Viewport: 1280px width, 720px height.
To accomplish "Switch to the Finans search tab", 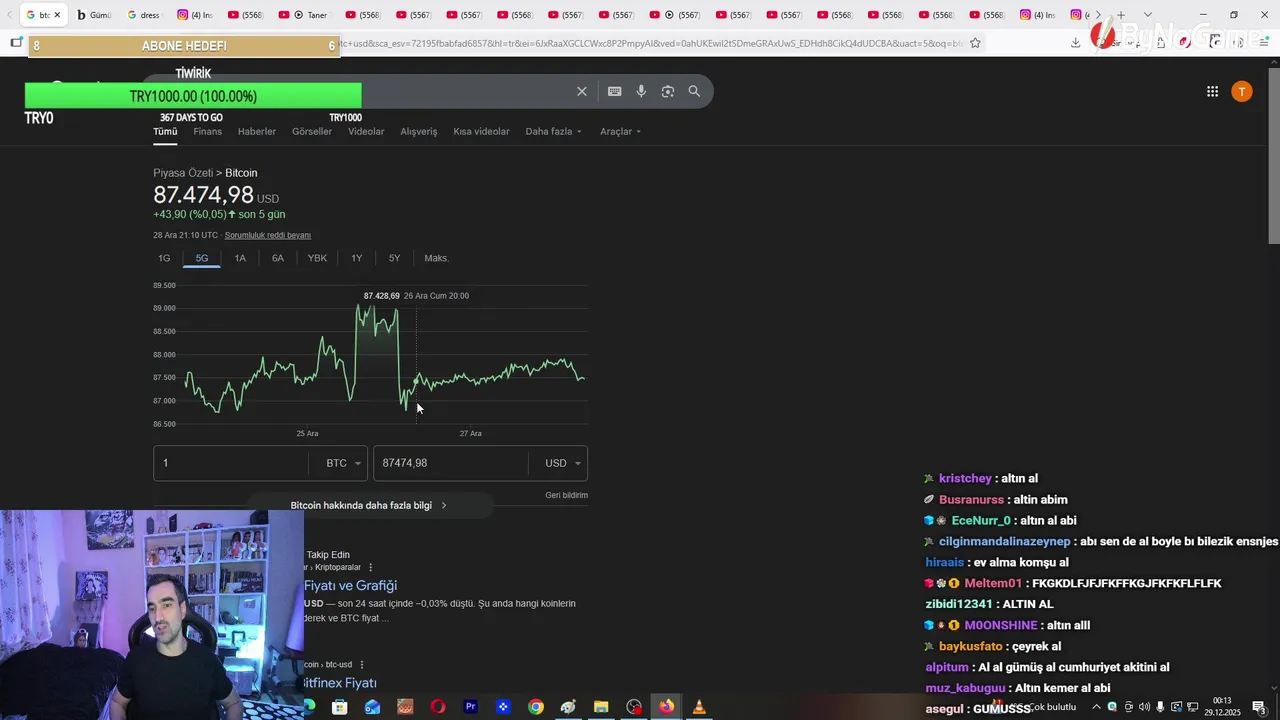I will coord(208,131).
